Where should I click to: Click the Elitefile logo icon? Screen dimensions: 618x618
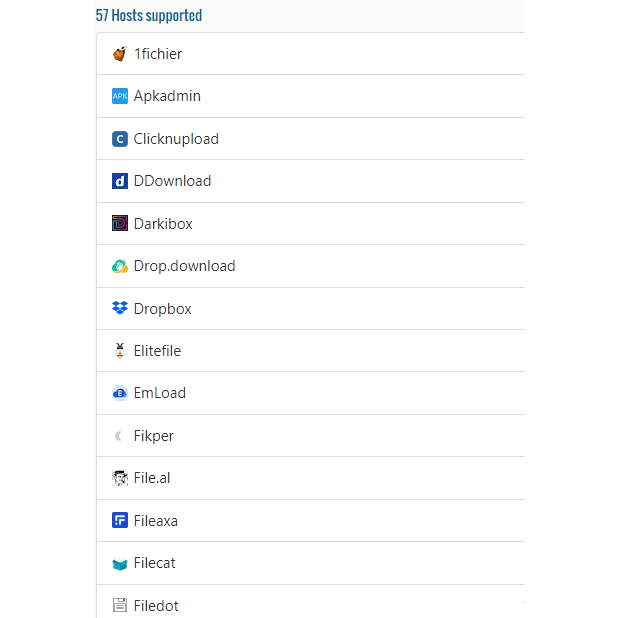tap(120, 351)
